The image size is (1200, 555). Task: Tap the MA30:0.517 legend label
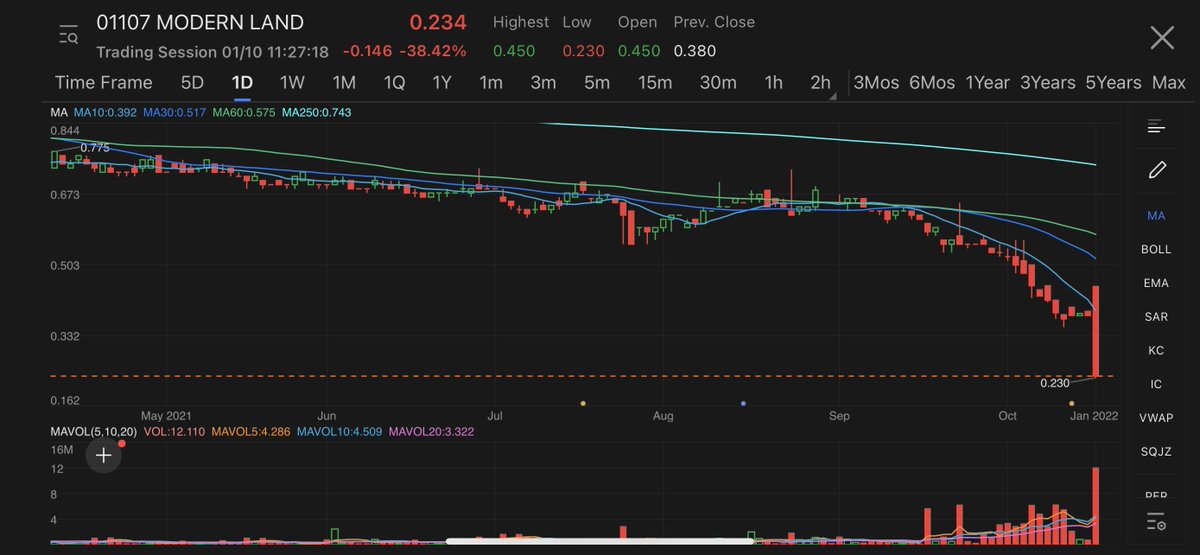tap(174, 112)
